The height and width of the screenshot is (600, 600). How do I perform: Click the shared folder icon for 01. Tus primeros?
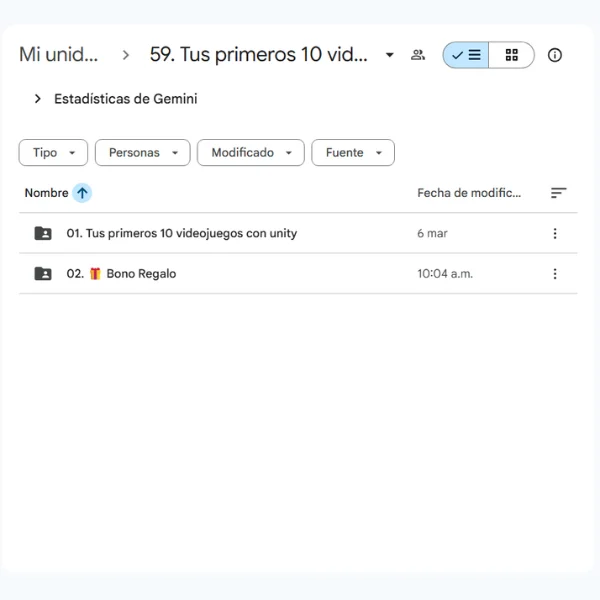(x=43, y=234)
